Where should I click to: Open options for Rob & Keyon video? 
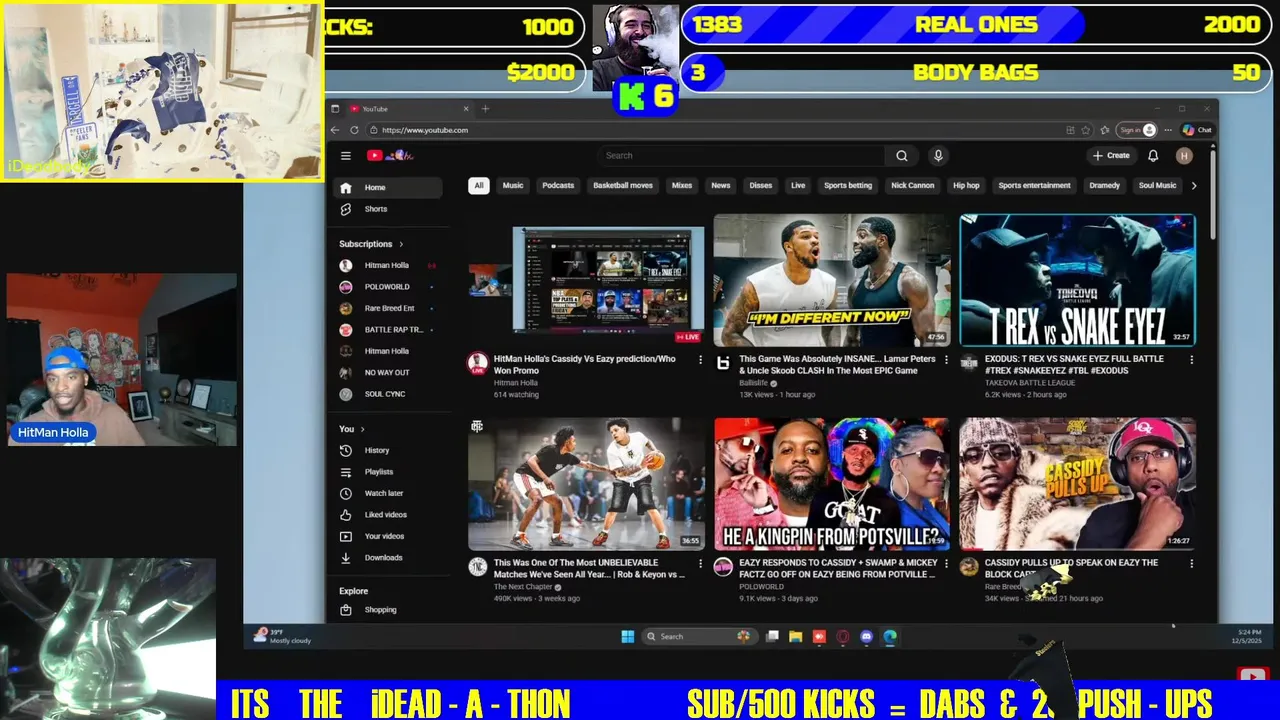click(x=700, y=564)
